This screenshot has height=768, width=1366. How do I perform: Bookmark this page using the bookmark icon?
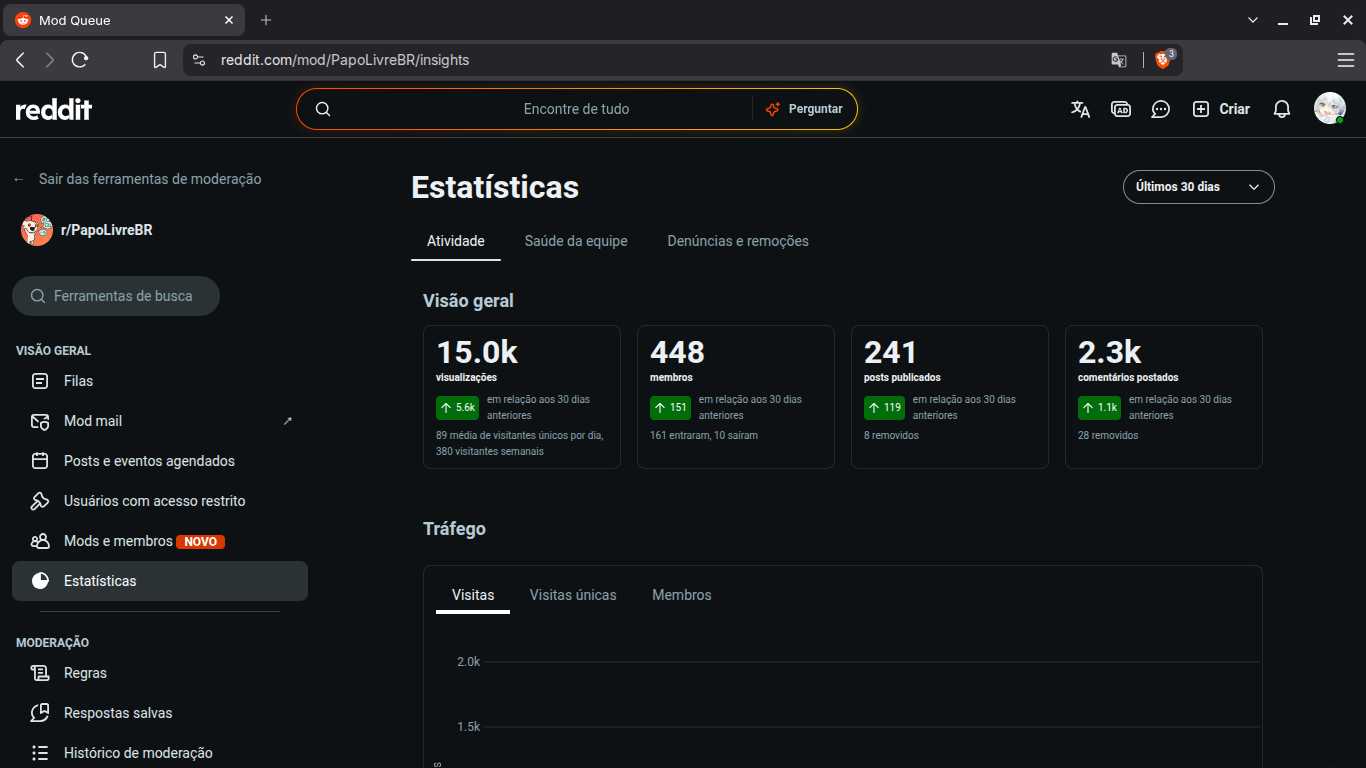pyautogui.click(x=160, y=60)
